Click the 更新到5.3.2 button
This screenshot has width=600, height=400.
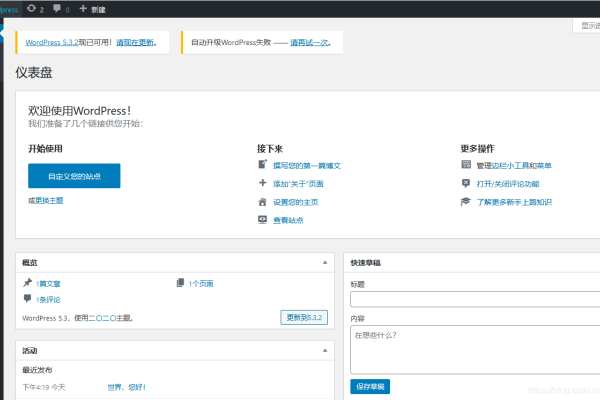[303, 317]
